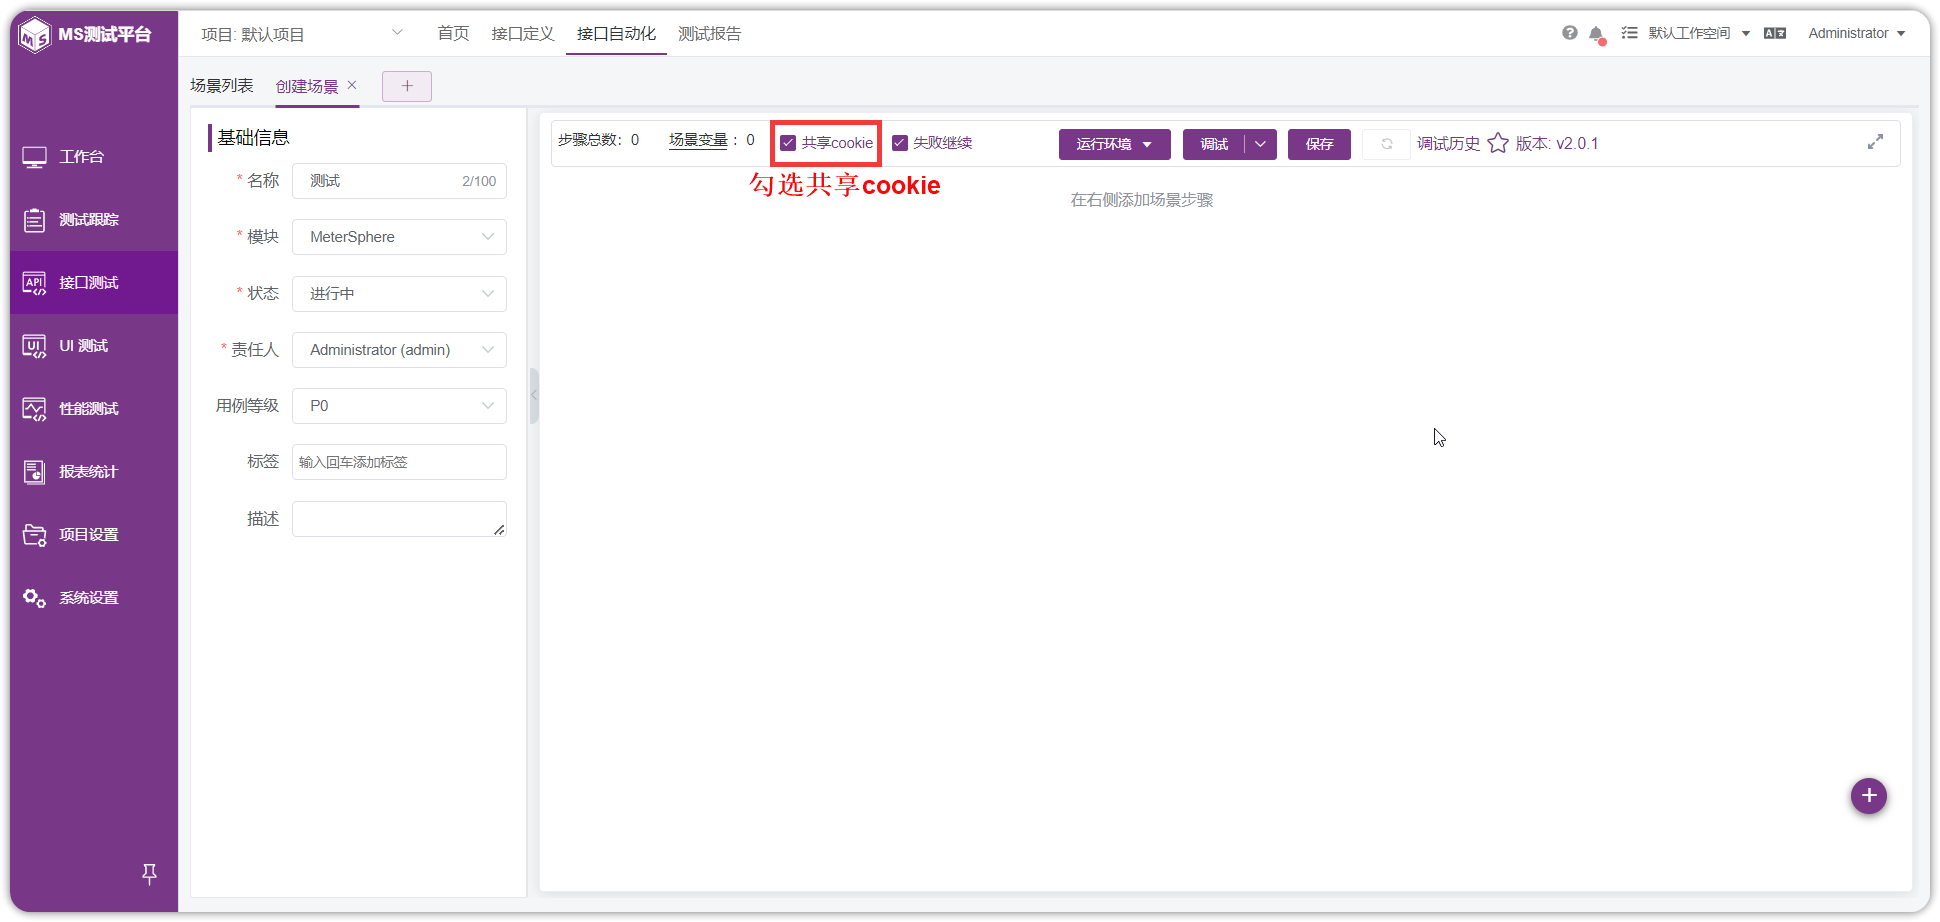Open 性能测试 performance testing module
Screen dimensions: 1940x922
click(94, 409)
